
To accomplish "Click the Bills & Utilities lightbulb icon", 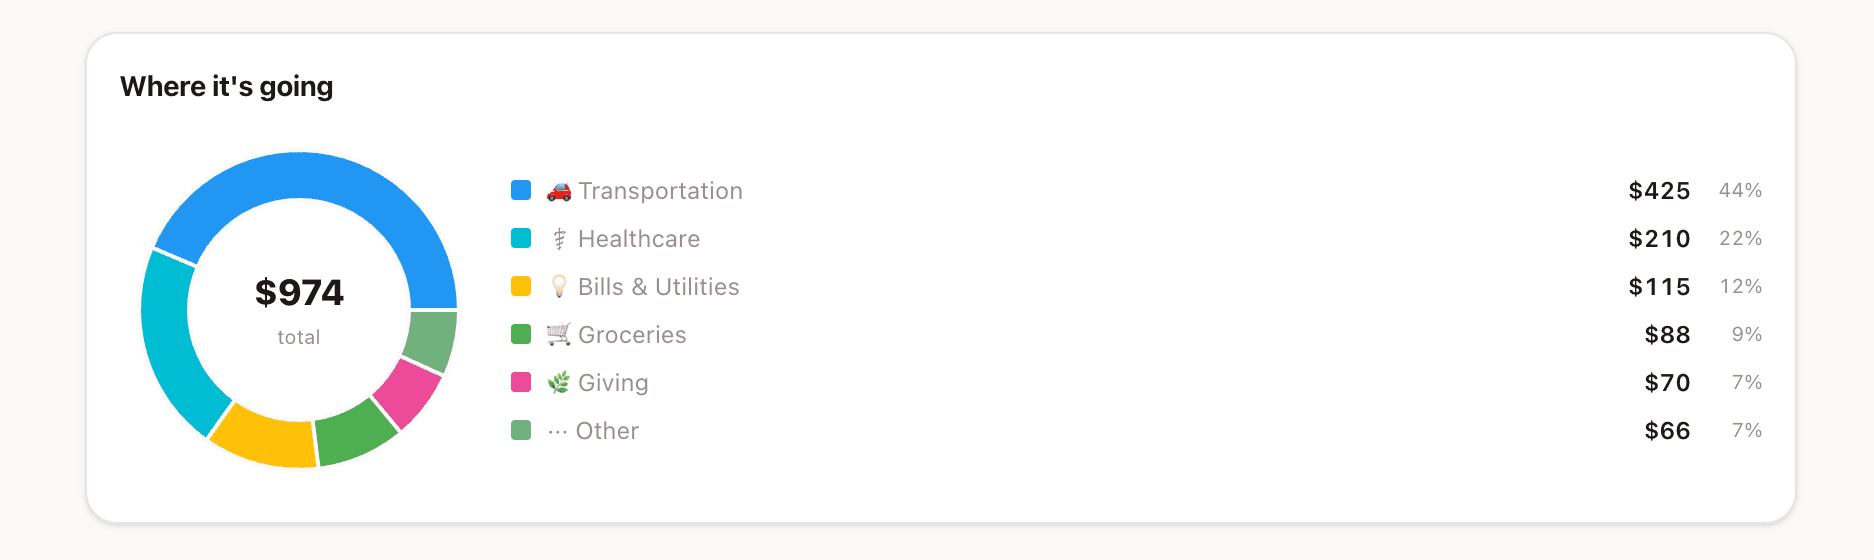I will (559, 287).
